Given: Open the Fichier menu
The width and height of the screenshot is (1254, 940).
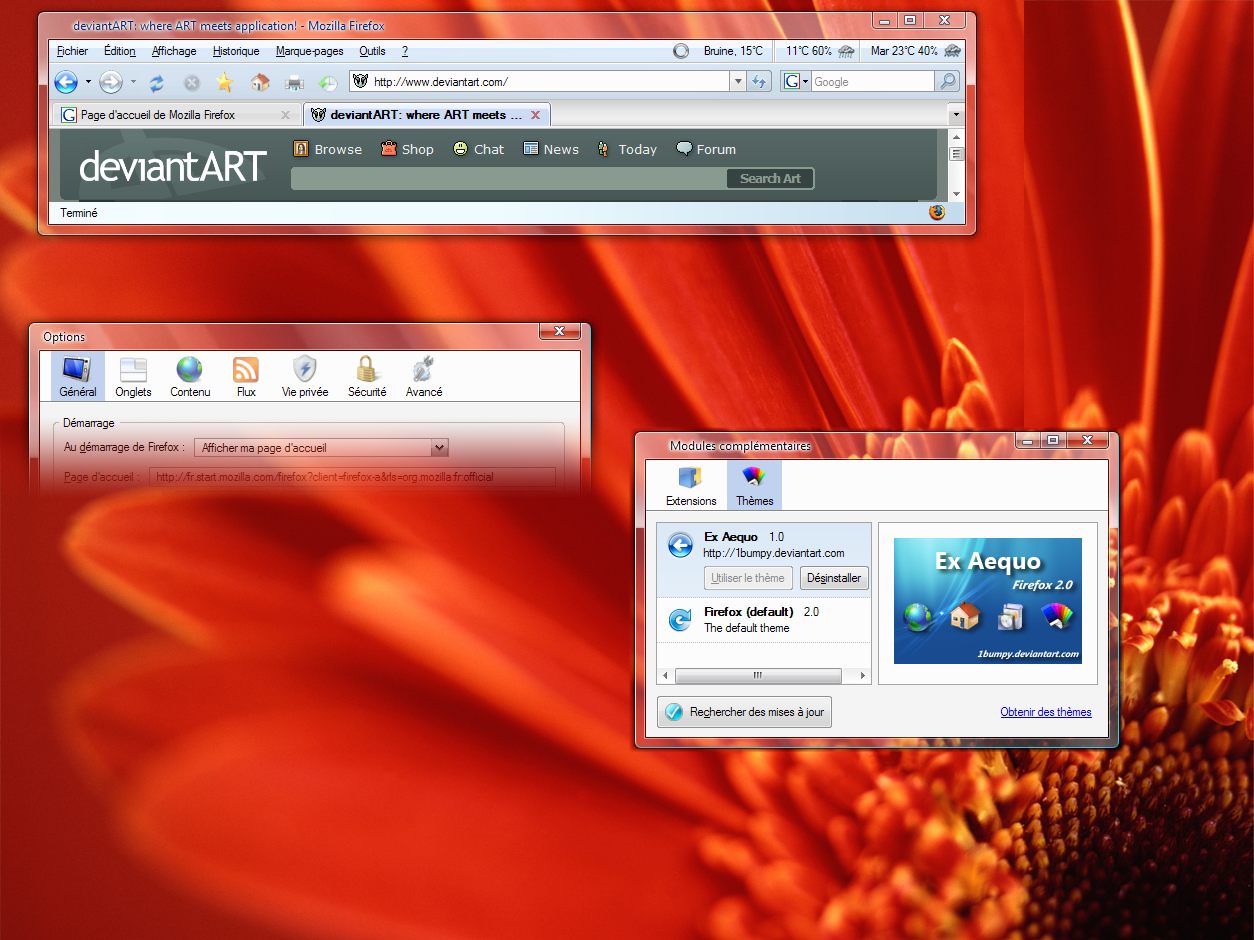Looking at the screenshot, I should pos(72,51).
